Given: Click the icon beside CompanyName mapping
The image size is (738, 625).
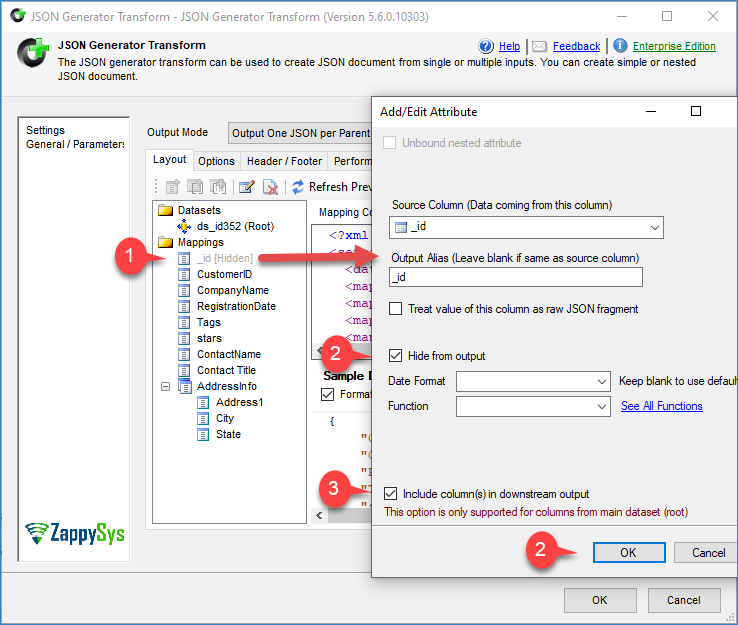Looking at the screenshot, I should [184, 290].
